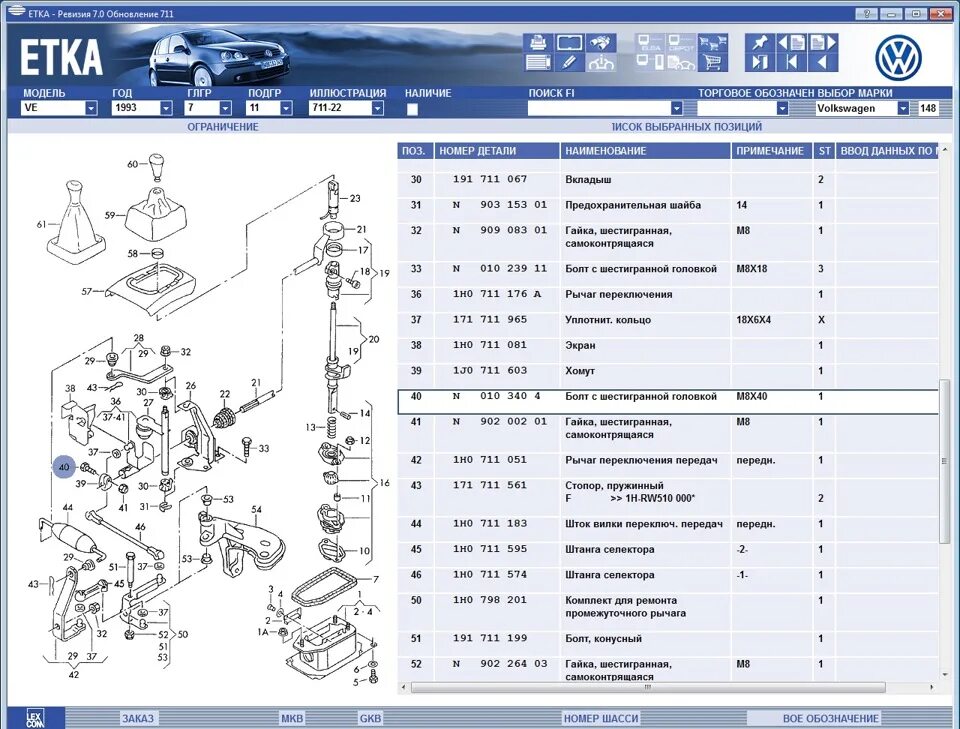Open the ТОРГОВОЕ ОБОЗНАЧЕНИЕ dropdown arrow
Viewport: 960px width, 729px height.
782,108
